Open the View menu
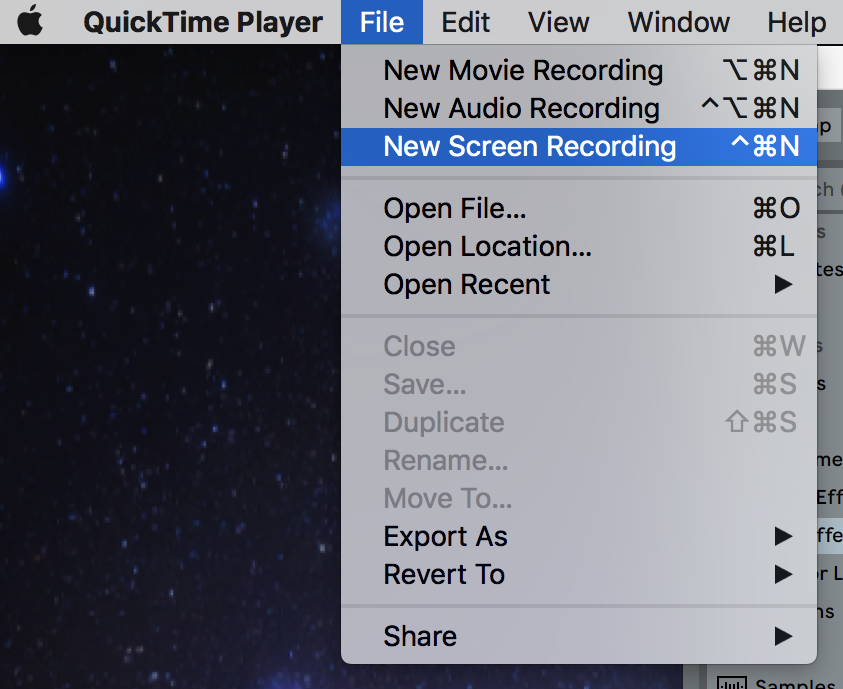 pos(558,22)
